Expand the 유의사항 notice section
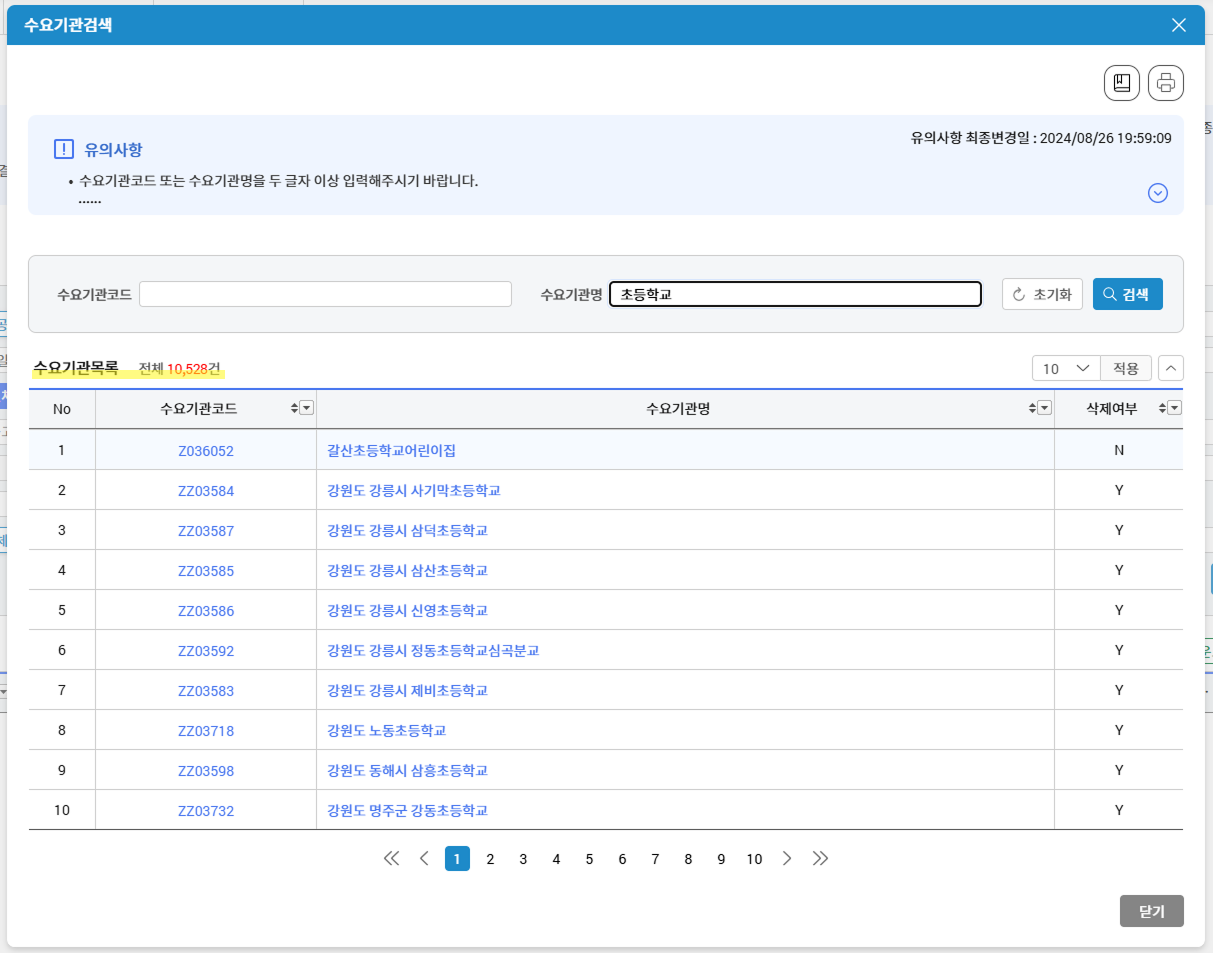Viewport: 1213px width, 953px height. pos(1158,193)
